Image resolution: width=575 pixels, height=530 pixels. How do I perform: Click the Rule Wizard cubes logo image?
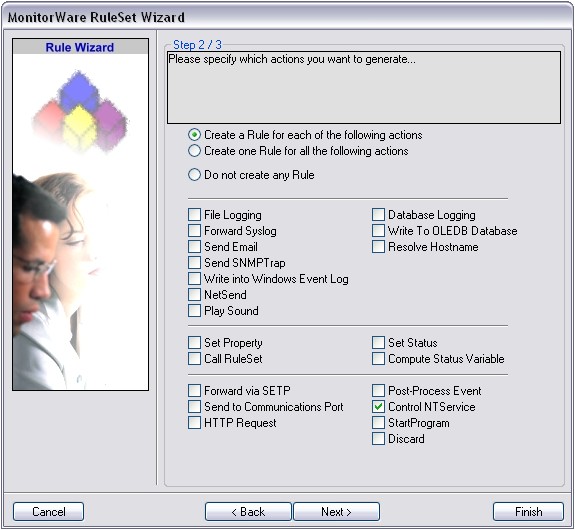pos(81,112)
